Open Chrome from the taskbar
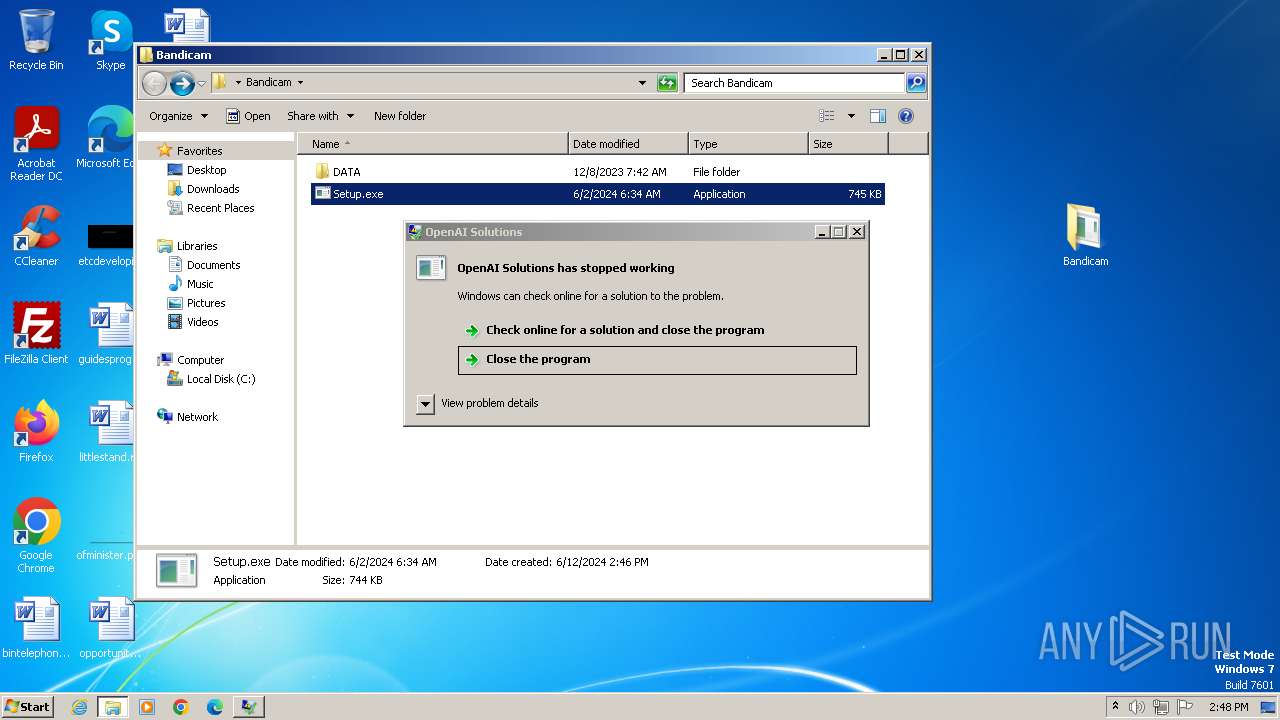The height and width of the screenshot is (720, 1280). [x=181, y=707]
